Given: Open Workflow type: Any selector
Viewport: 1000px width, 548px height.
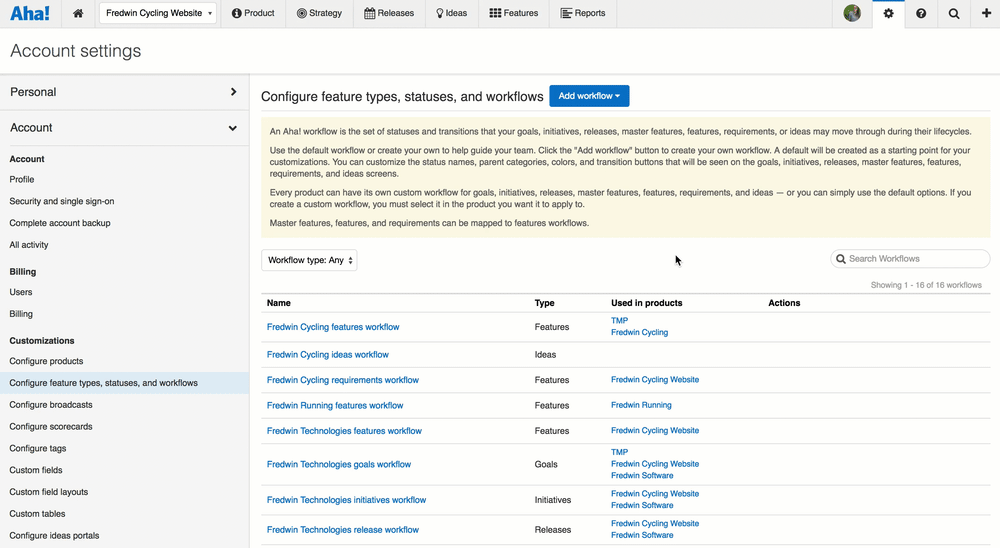Looking at the screenshot, I should pyautogui.click(x=309, y=260).
